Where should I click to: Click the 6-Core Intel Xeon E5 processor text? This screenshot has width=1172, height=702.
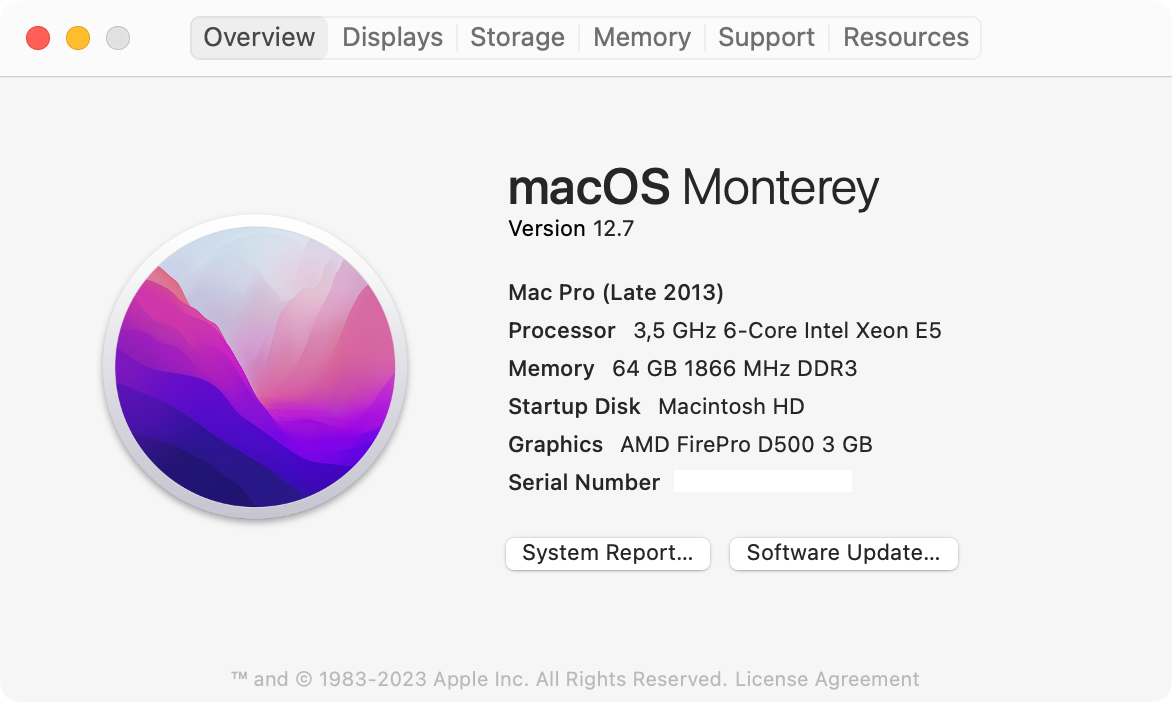(787, 331)
